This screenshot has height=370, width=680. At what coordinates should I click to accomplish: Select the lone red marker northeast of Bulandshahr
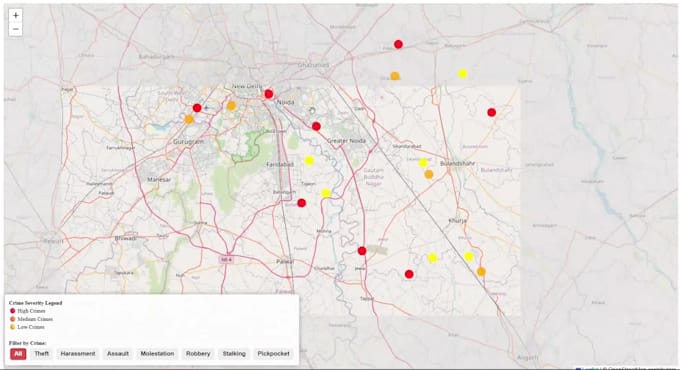pos(491,112)
